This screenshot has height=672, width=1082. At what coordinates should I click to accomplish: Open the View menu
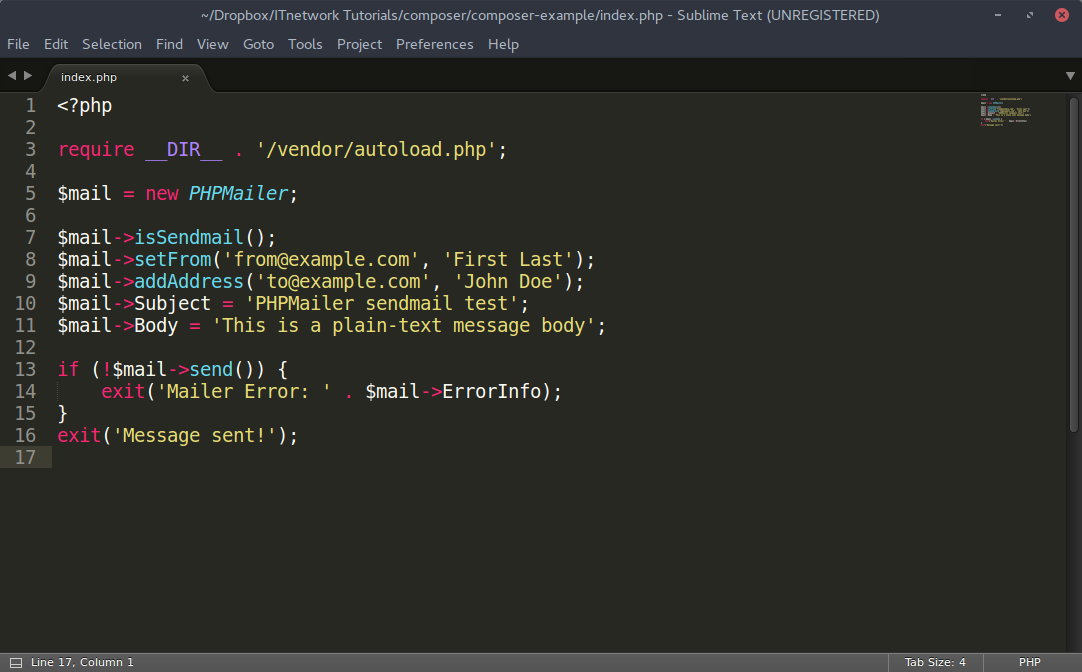213,44
